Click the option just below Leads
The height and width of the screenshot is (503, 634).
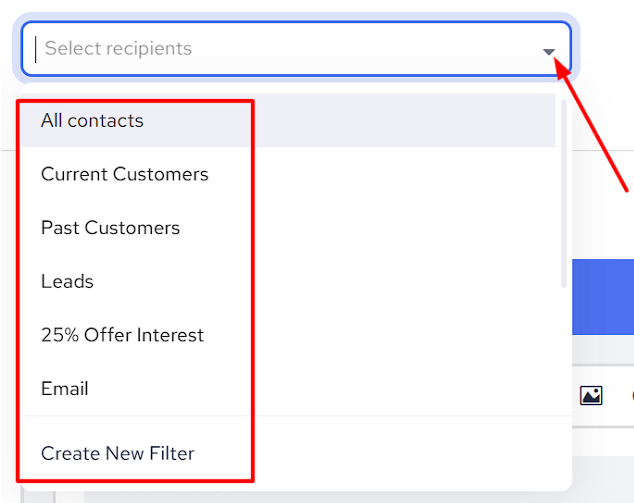pos(122,335)
